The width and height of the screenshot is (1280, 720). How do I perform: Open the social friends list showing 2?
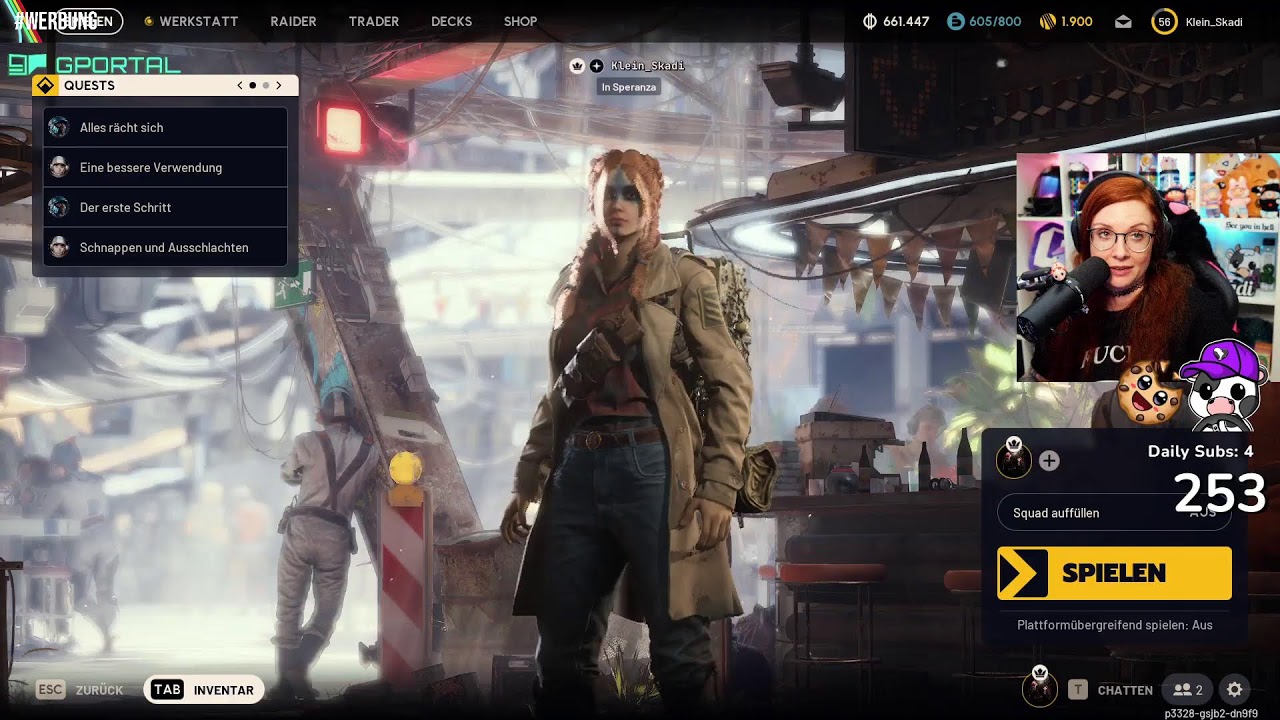[x=1188, y=690]
